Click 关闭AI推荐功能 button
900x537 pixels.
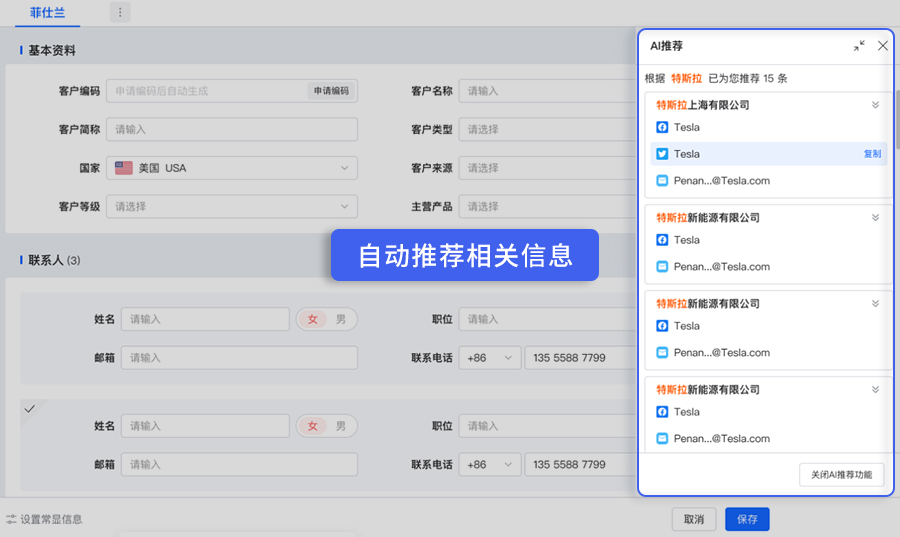841,474
